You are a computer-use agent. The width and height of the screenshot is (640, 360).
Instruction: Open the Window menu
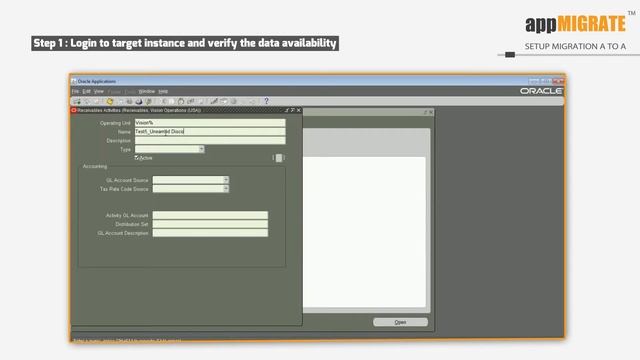pos(147,91)
